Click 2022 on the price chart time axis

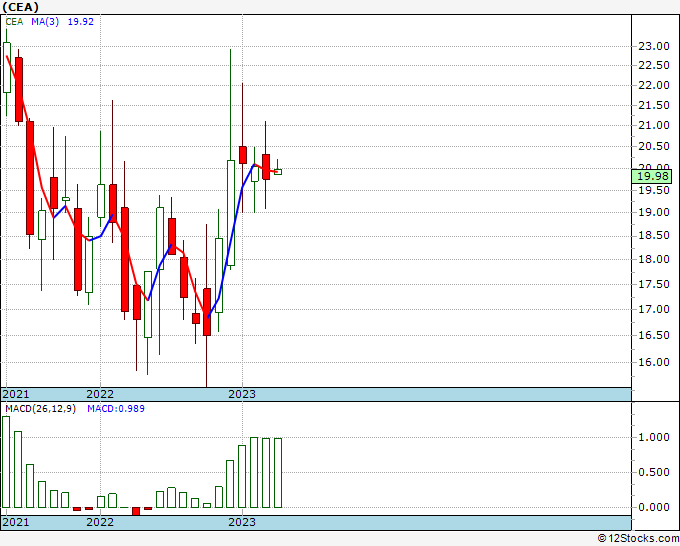100,394
